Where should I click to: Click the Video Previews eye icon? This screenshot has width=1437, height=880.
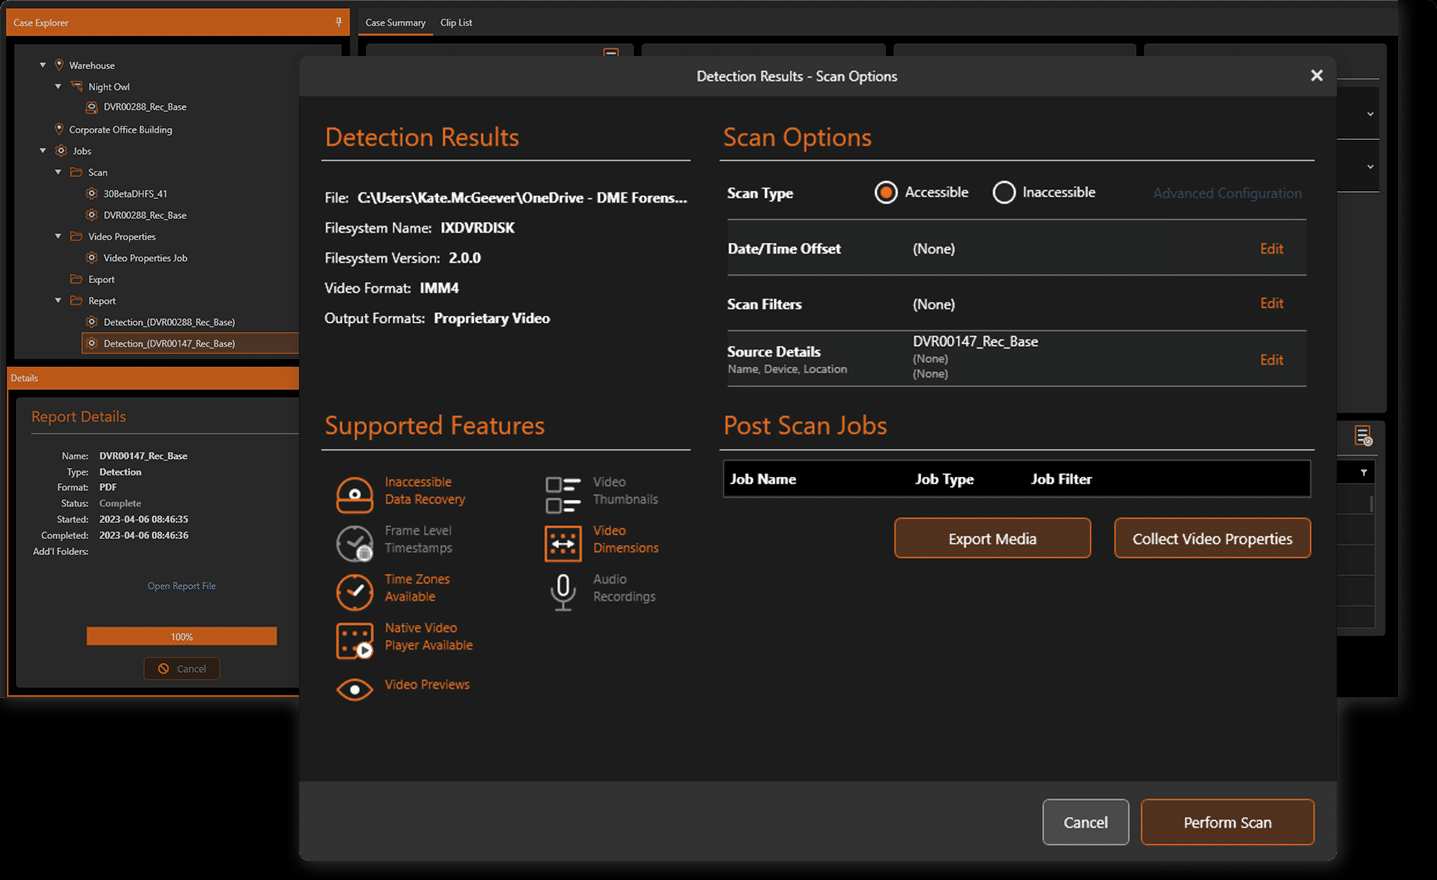click(354, 689)
